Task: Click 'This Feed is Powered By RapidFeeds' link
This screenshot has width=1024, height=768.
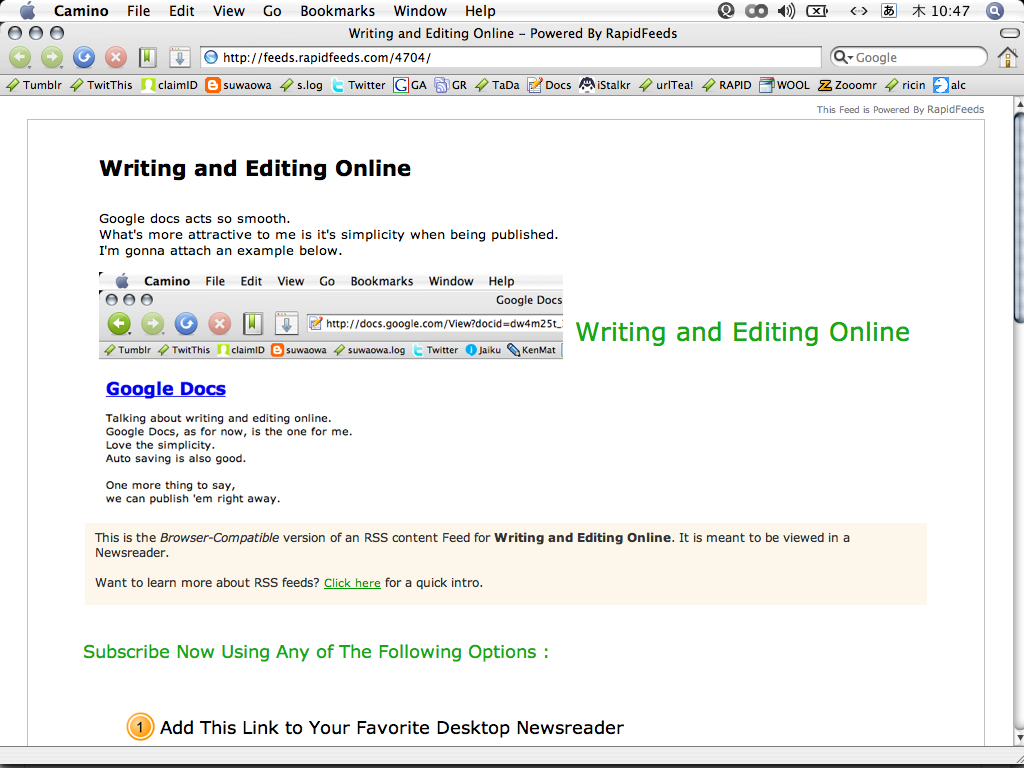Action: point(900,110)
